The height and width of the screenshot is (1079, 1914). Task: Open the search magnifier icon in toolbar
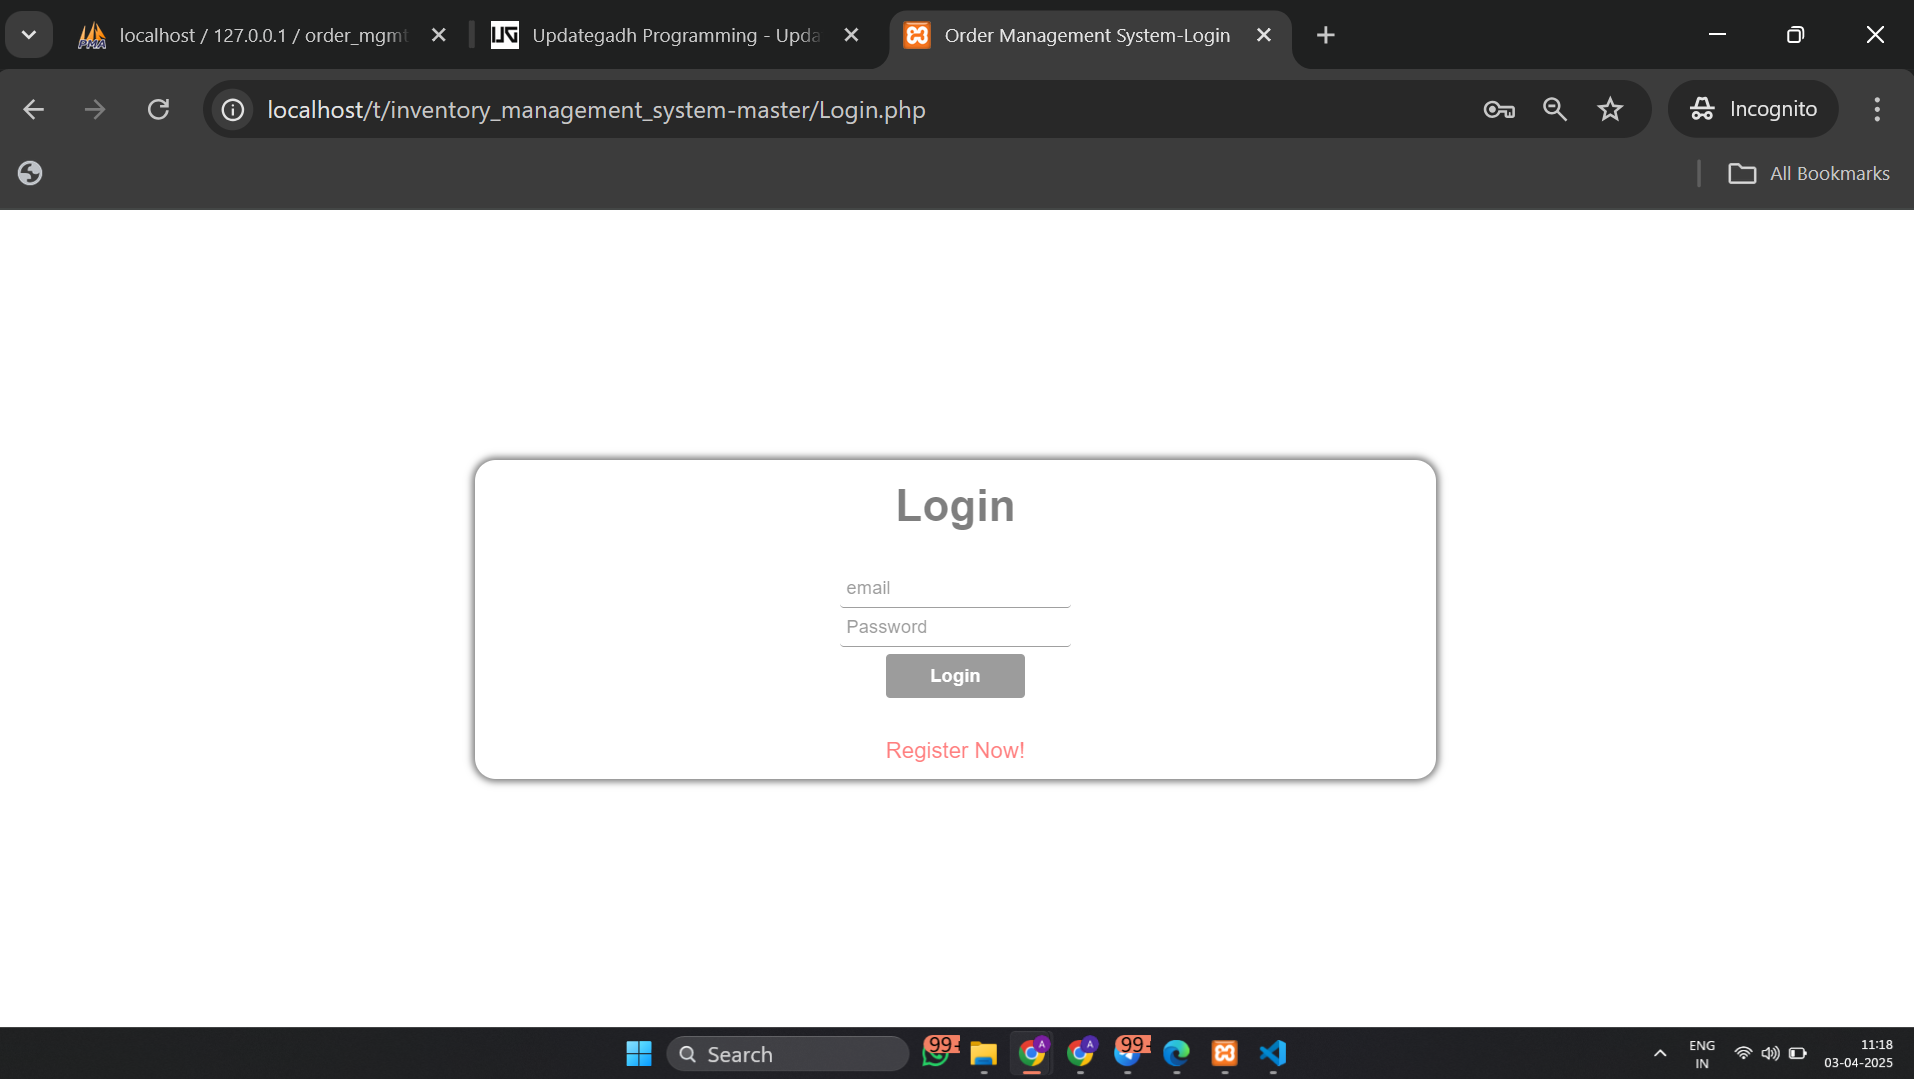(1554, 110)
